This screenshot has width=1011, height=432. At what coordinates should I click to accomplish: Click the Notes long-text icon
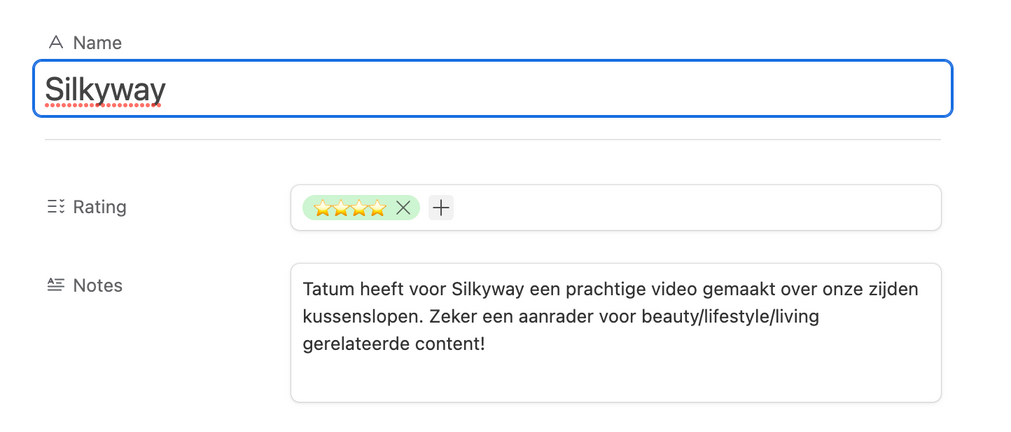tap(56, 285)
